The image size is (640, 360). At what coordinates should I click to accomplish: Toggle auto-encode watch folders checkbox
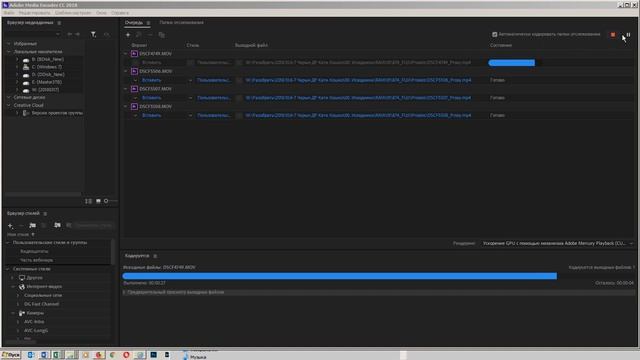pos(495,34)
